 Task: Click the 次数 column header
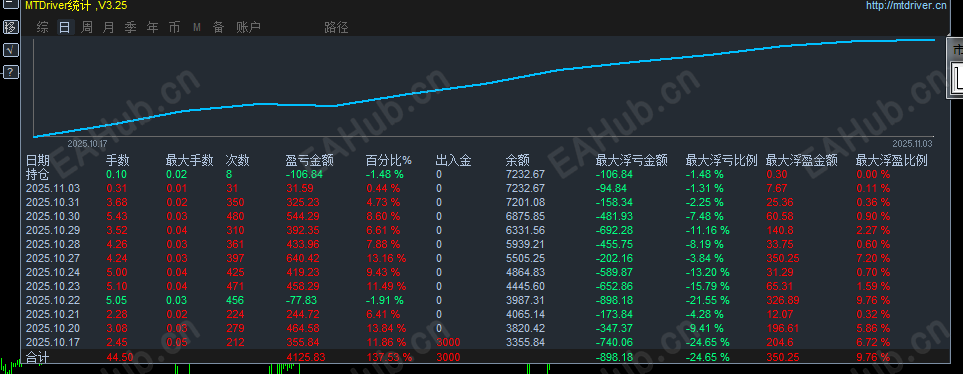coord(238,161)
